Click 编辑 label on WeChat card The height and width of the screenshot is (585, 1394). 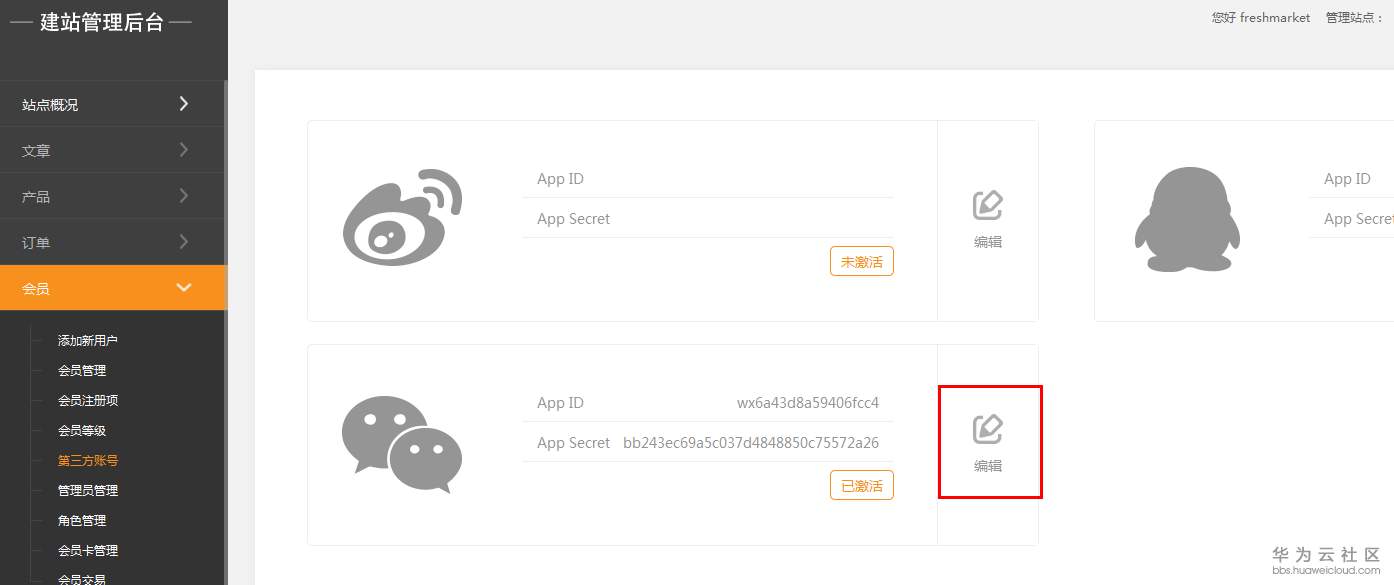(988, 466)
